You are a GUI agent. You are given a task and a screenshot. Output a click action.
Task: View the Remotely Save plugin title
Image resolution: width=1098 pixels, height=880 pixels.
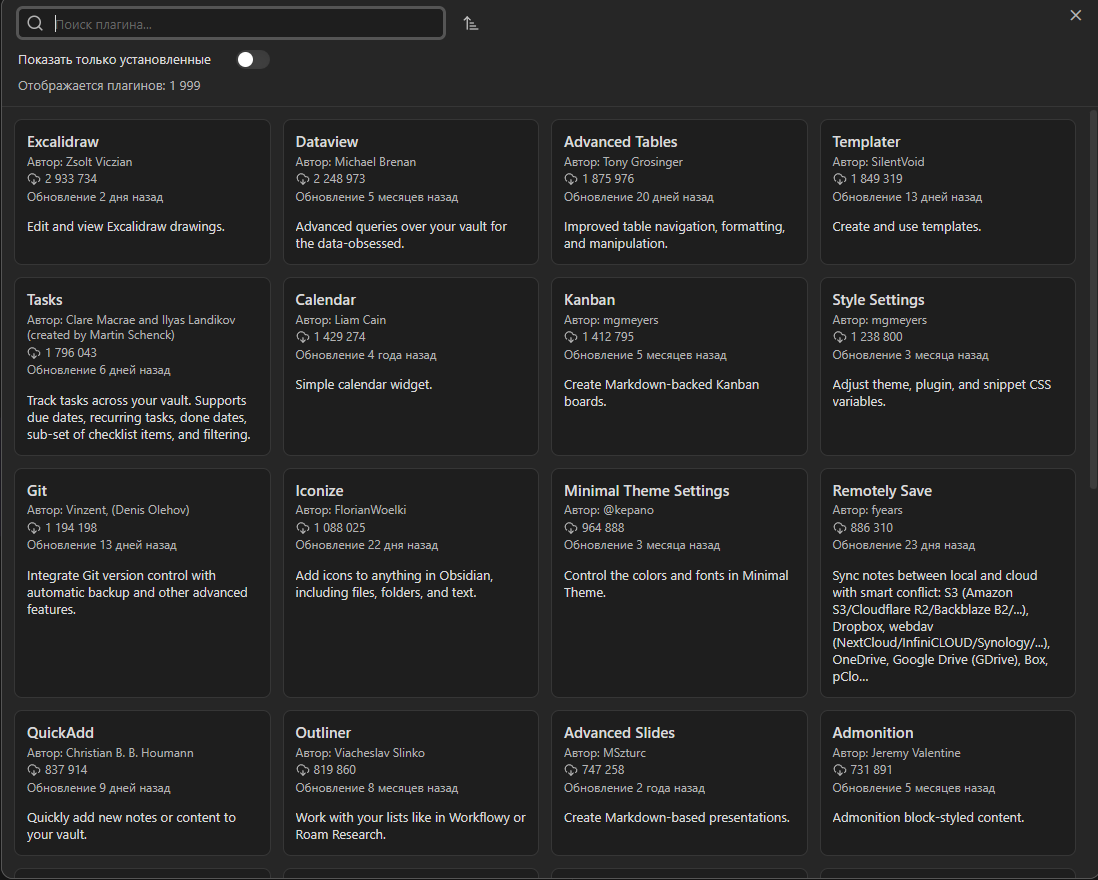pyautogui.click(x=882, y=491)
